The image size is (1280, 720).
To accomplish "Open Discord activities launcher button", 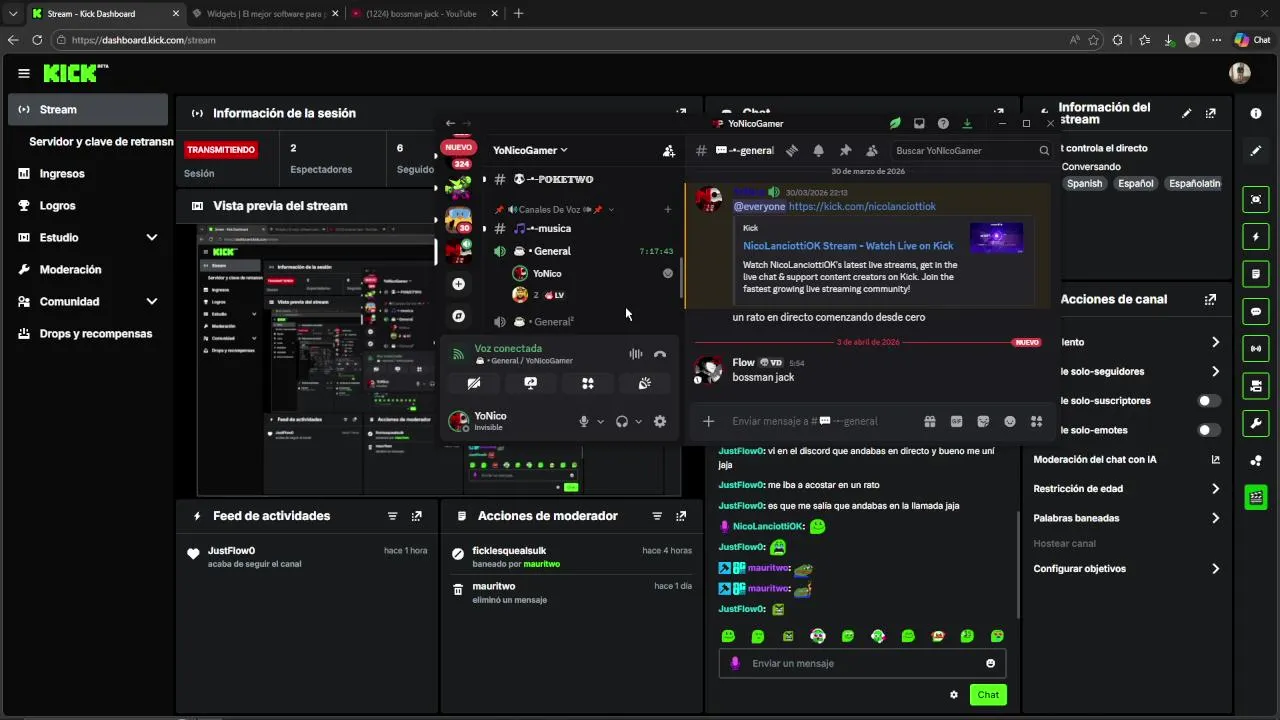I will pos(588,383).
